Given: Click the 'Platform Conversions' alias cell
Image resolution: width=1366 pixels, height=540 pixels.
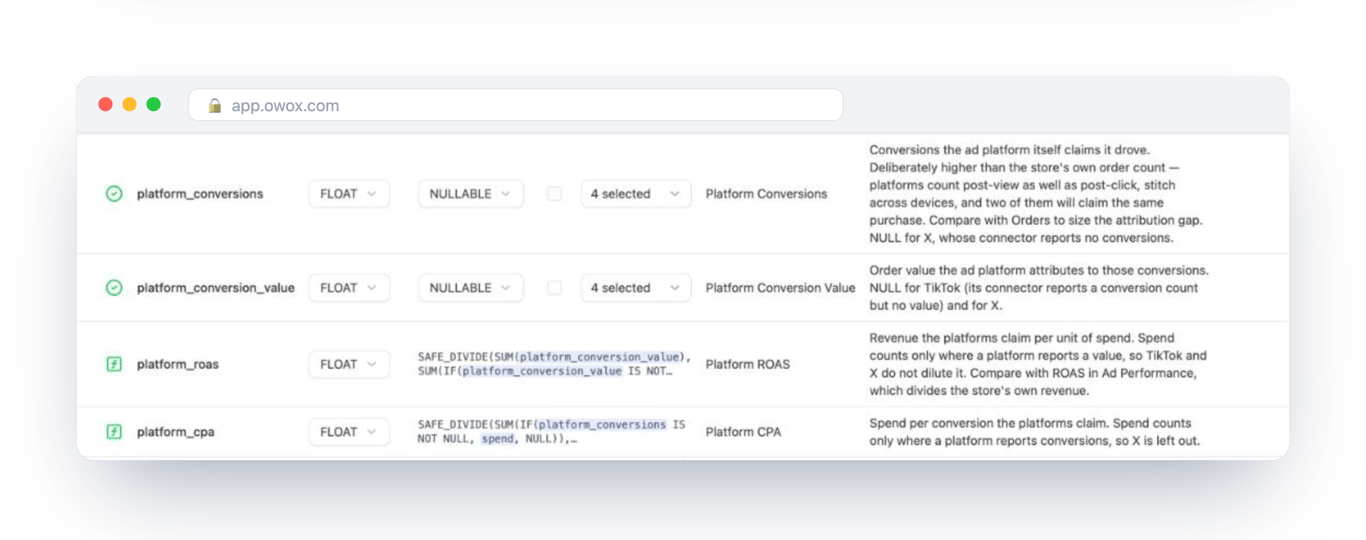Looking at the screenshot, I should tap(767, 194).
